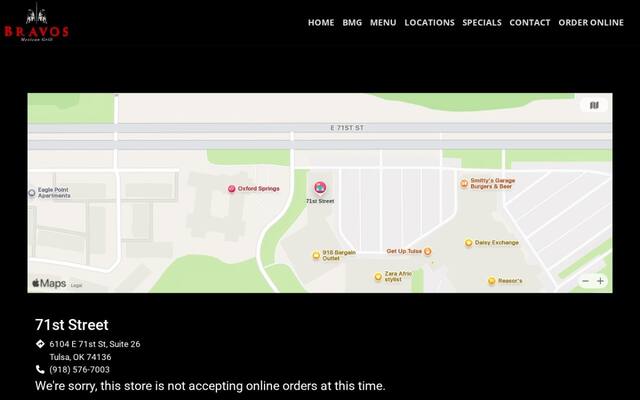
Task: Click the directions icon beside the address
Action: tap(40, 344)
